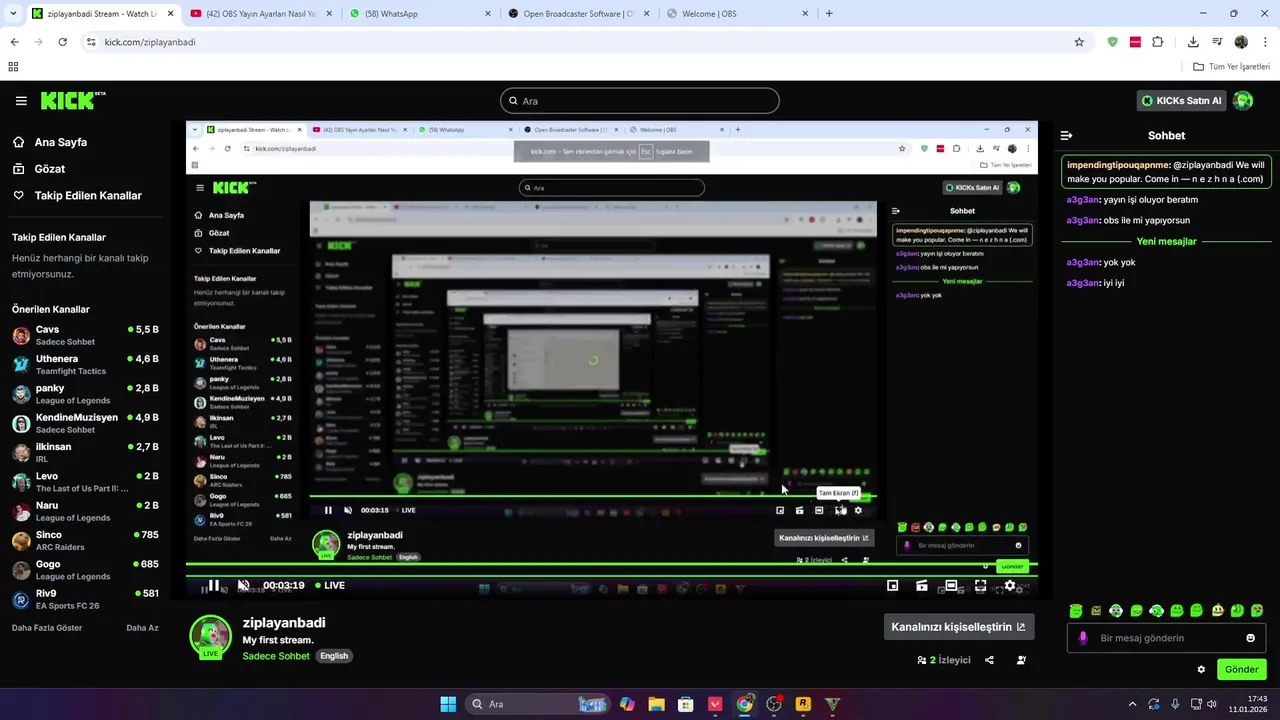Open recommended channel Riv9

(x=84, y=599)
